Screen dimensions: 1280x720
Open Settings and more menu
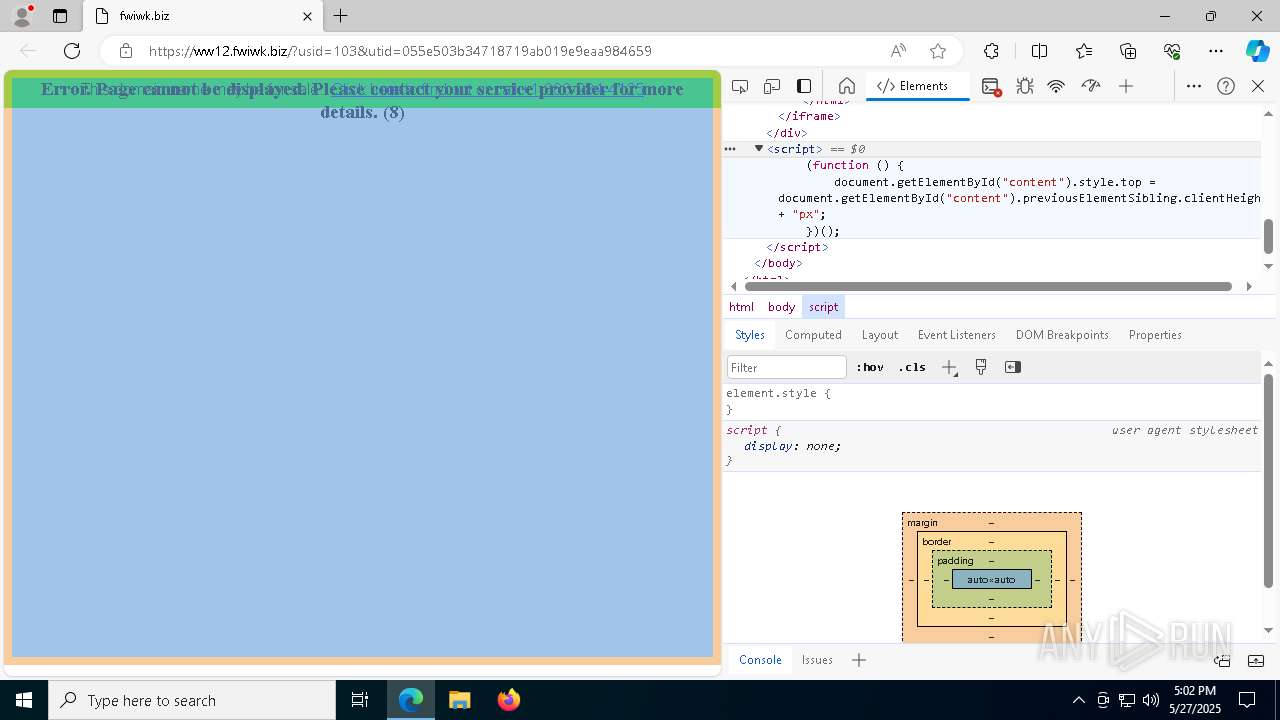click(1216, 51)
